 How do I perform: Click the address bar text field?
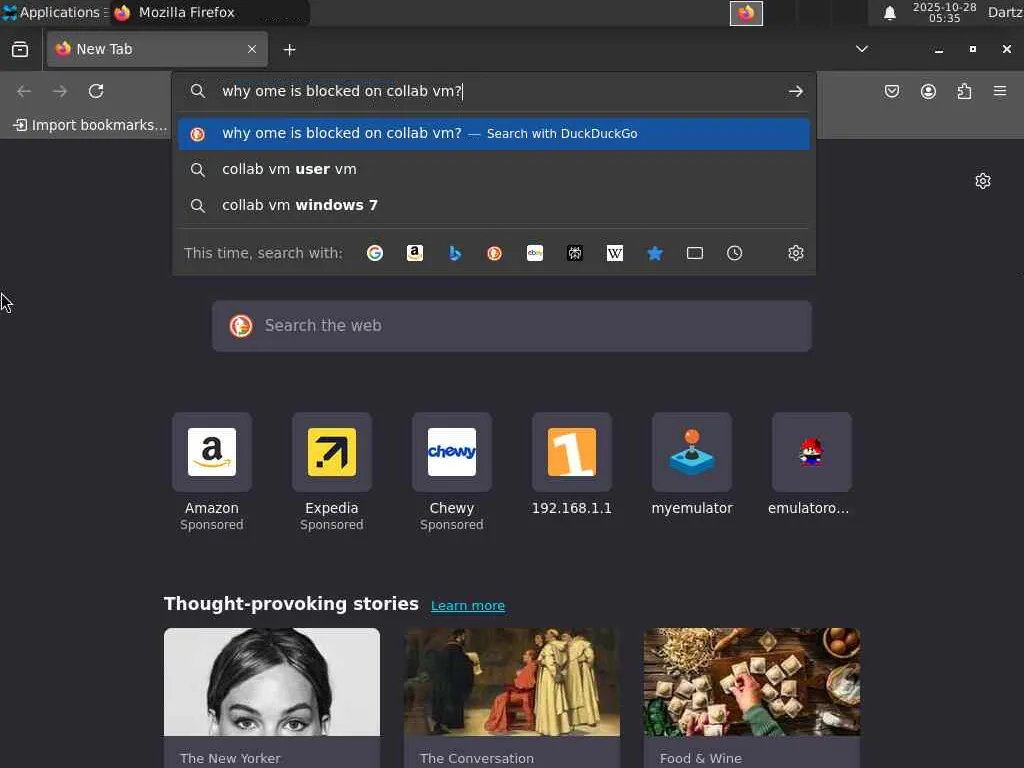pyautogui.click(x=496, y=91)
